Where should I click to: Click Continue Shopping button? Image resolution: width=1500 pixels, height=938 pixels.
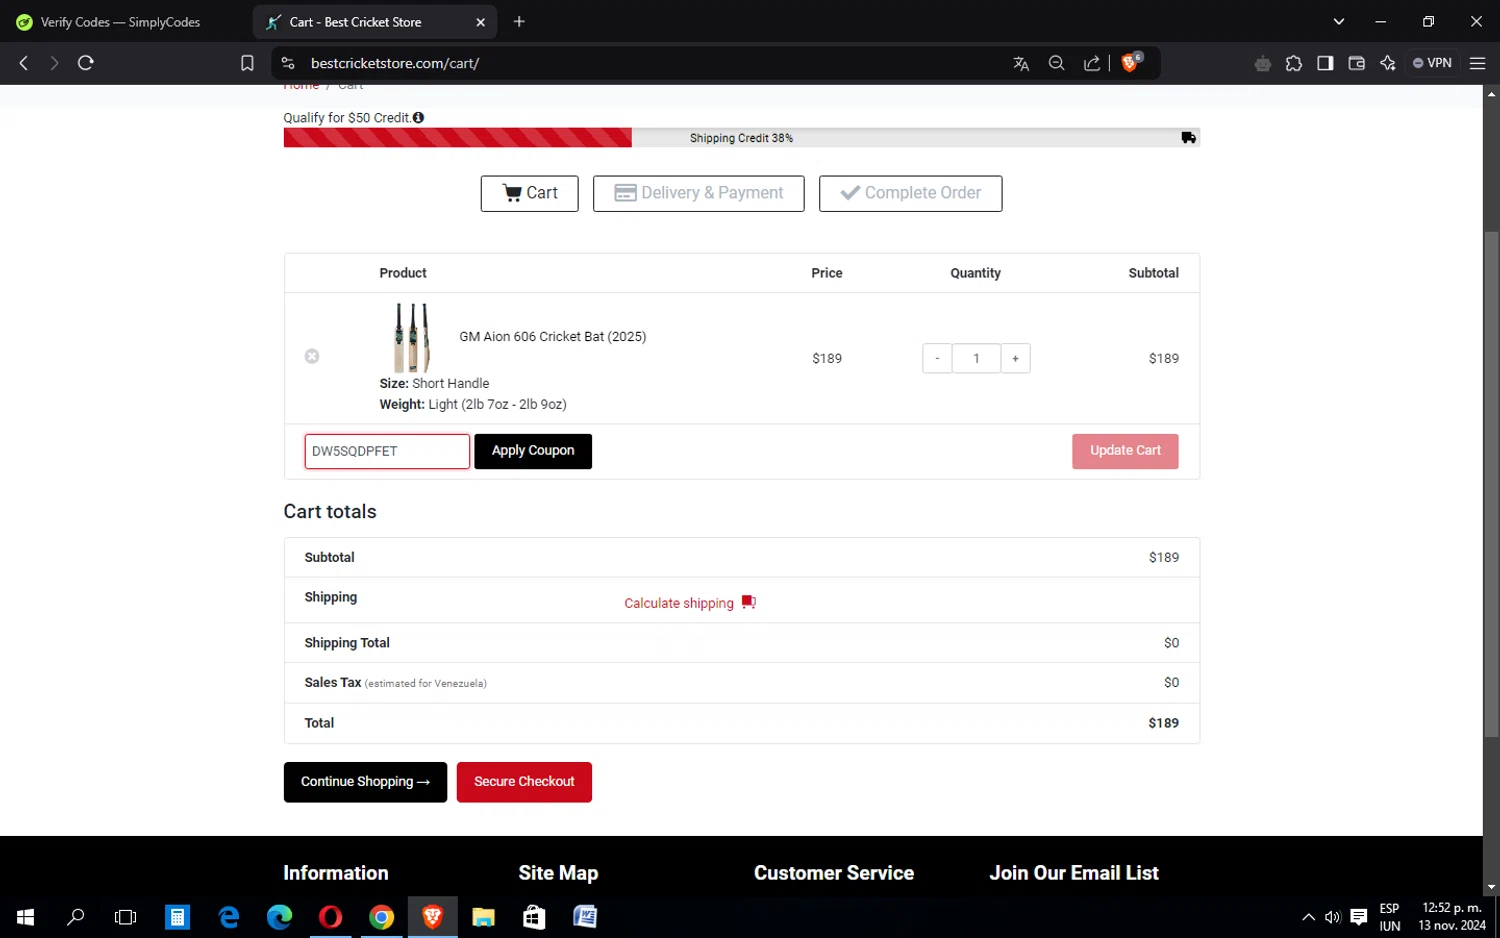point(365,782)
